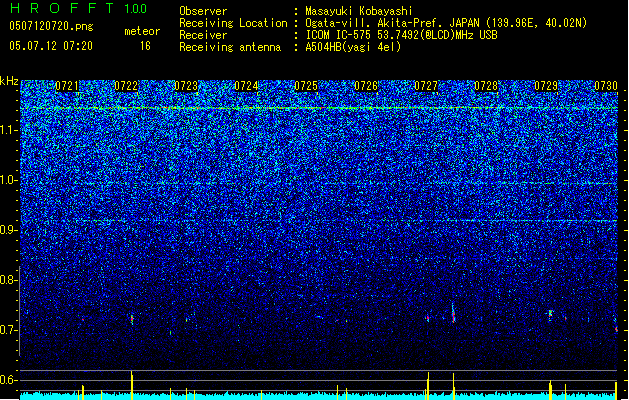Click the kHz axis unit label
This screenshot has width=629, height=400.
[9, 81]
